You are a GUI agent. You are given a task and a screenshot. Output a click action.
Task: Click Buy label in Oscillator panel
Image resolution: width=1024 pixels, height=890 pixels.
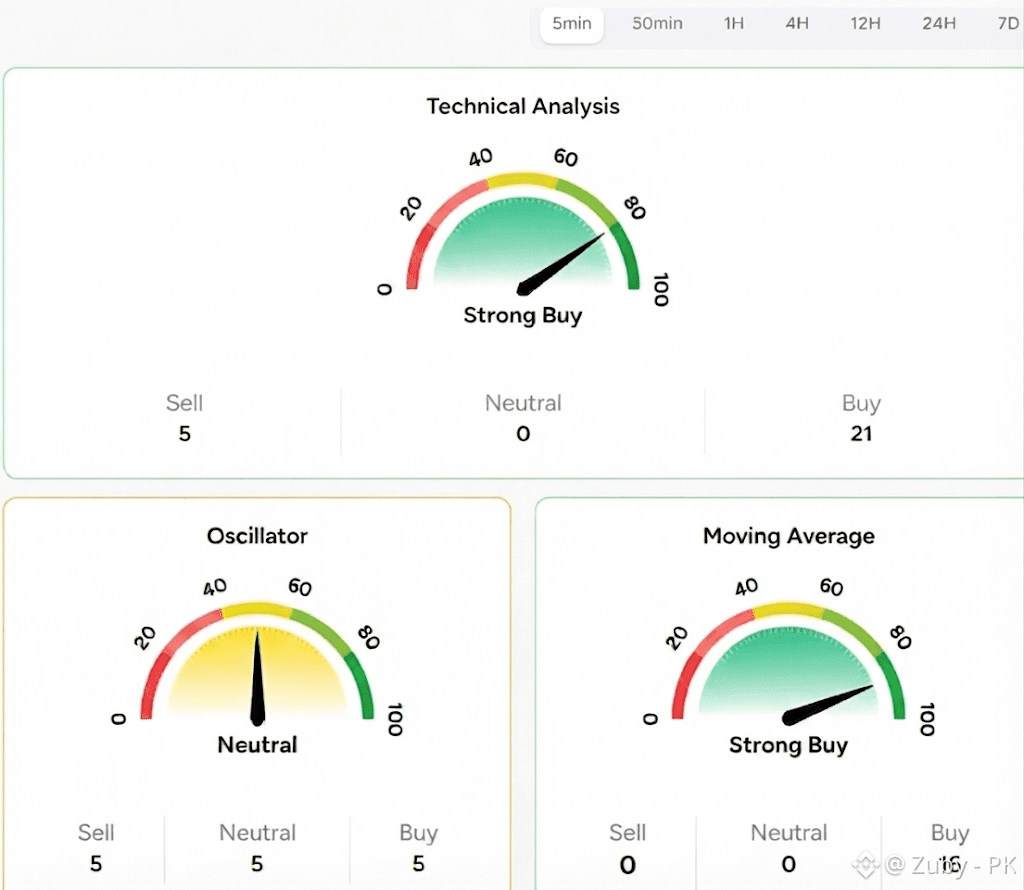(x=419, y=834)
